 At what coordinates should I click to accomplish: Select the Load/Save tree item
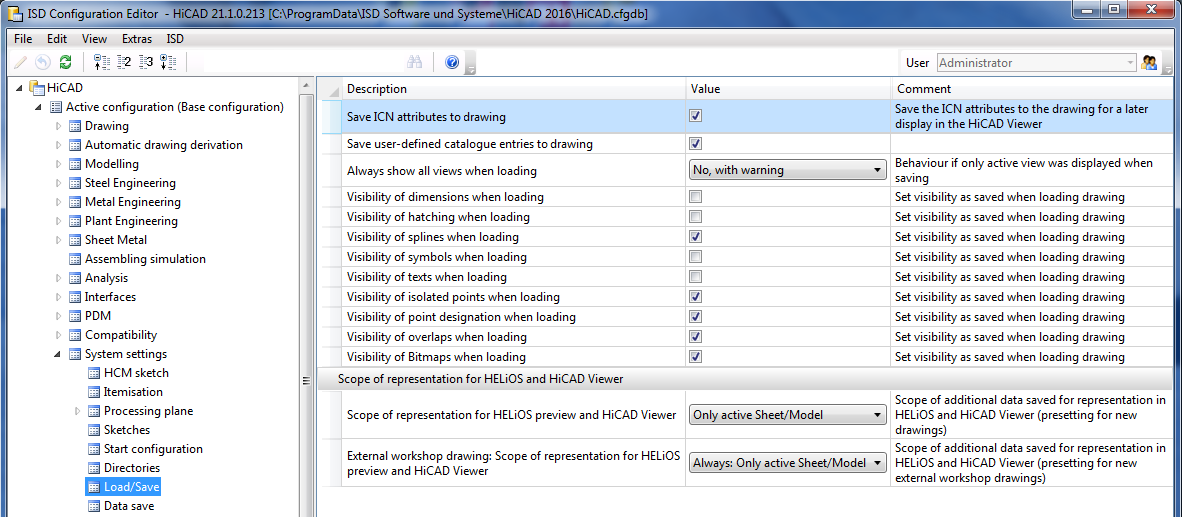pos(132,487)
